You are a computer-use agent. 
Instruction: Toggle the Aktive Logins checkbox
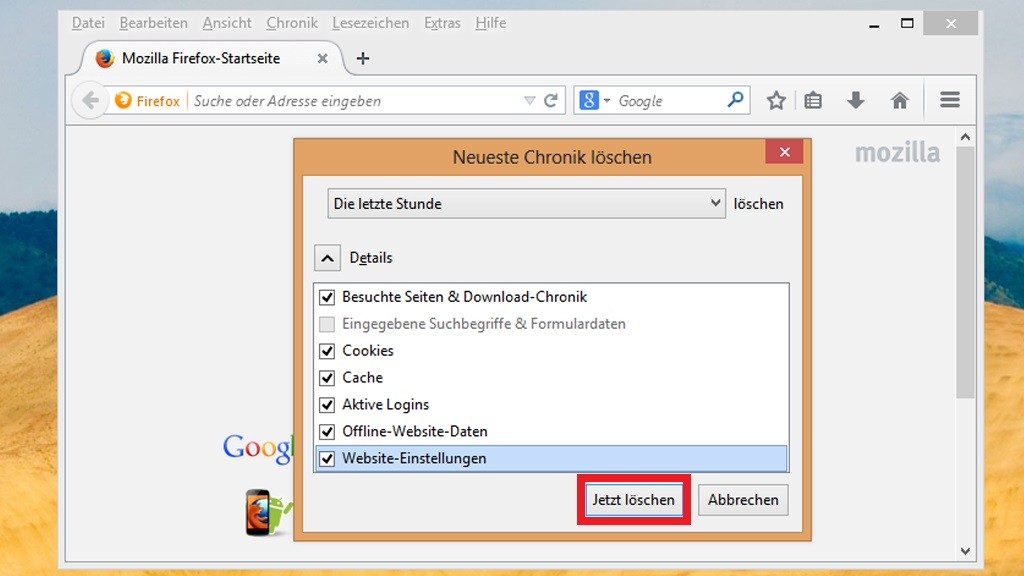point(327,405)
